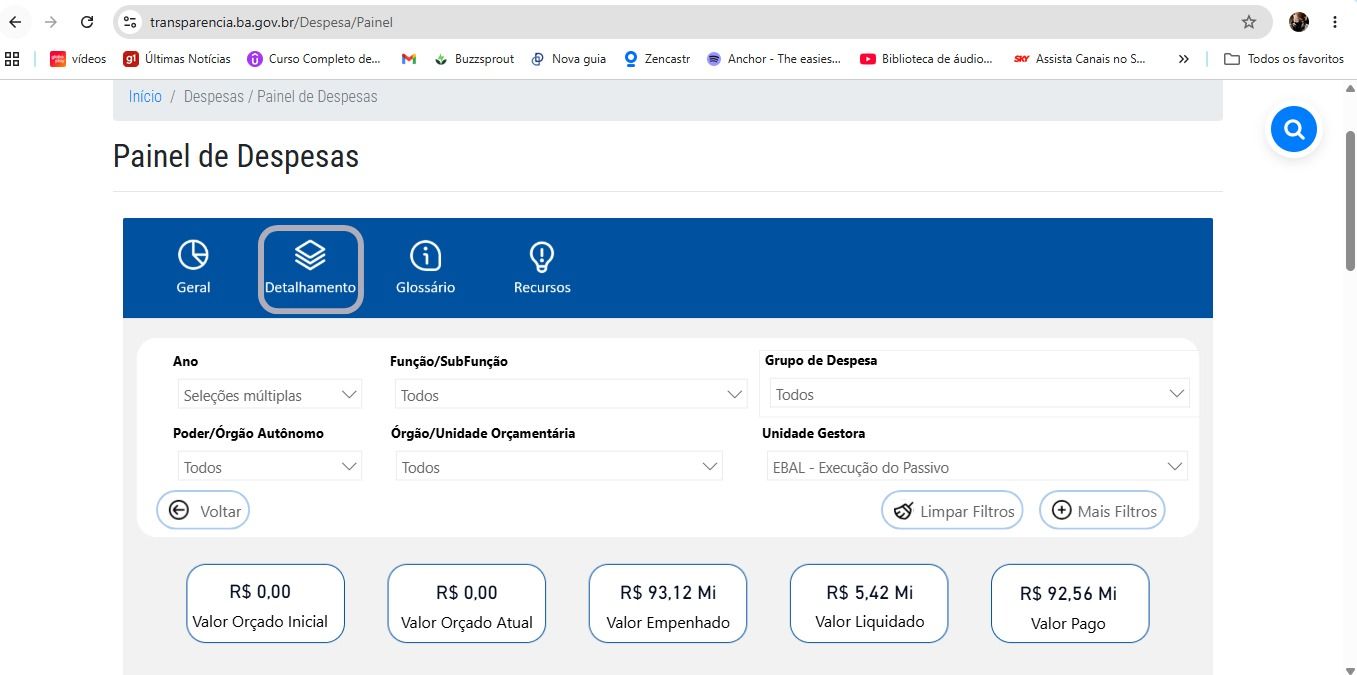Expand the Poder/Órgão Autônomo dropdown

(x=270, y=467)
